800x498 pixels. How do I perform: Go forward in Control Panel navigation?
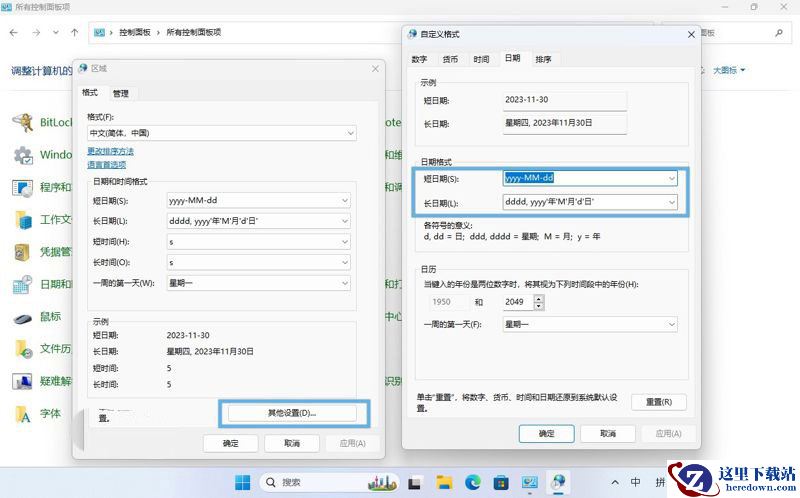36,32
